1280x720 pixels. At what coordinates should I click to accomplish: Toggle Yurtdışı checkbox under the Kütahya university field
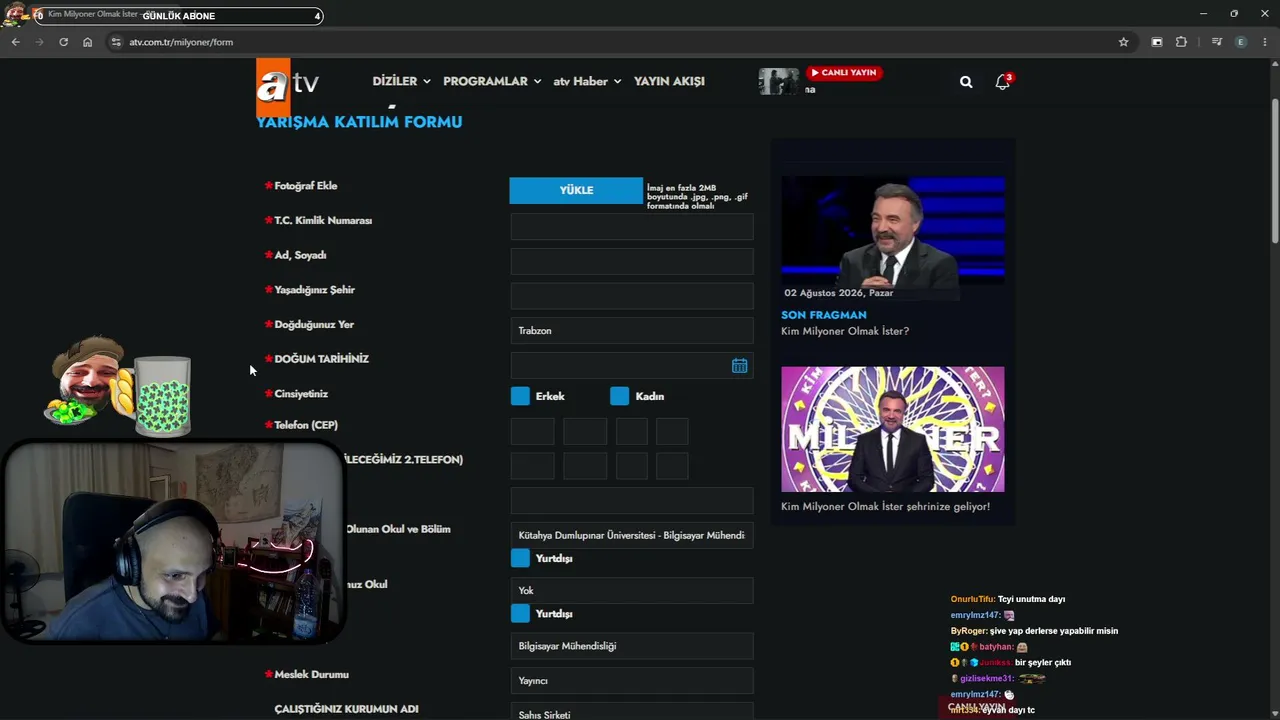(x=520, y=558)
